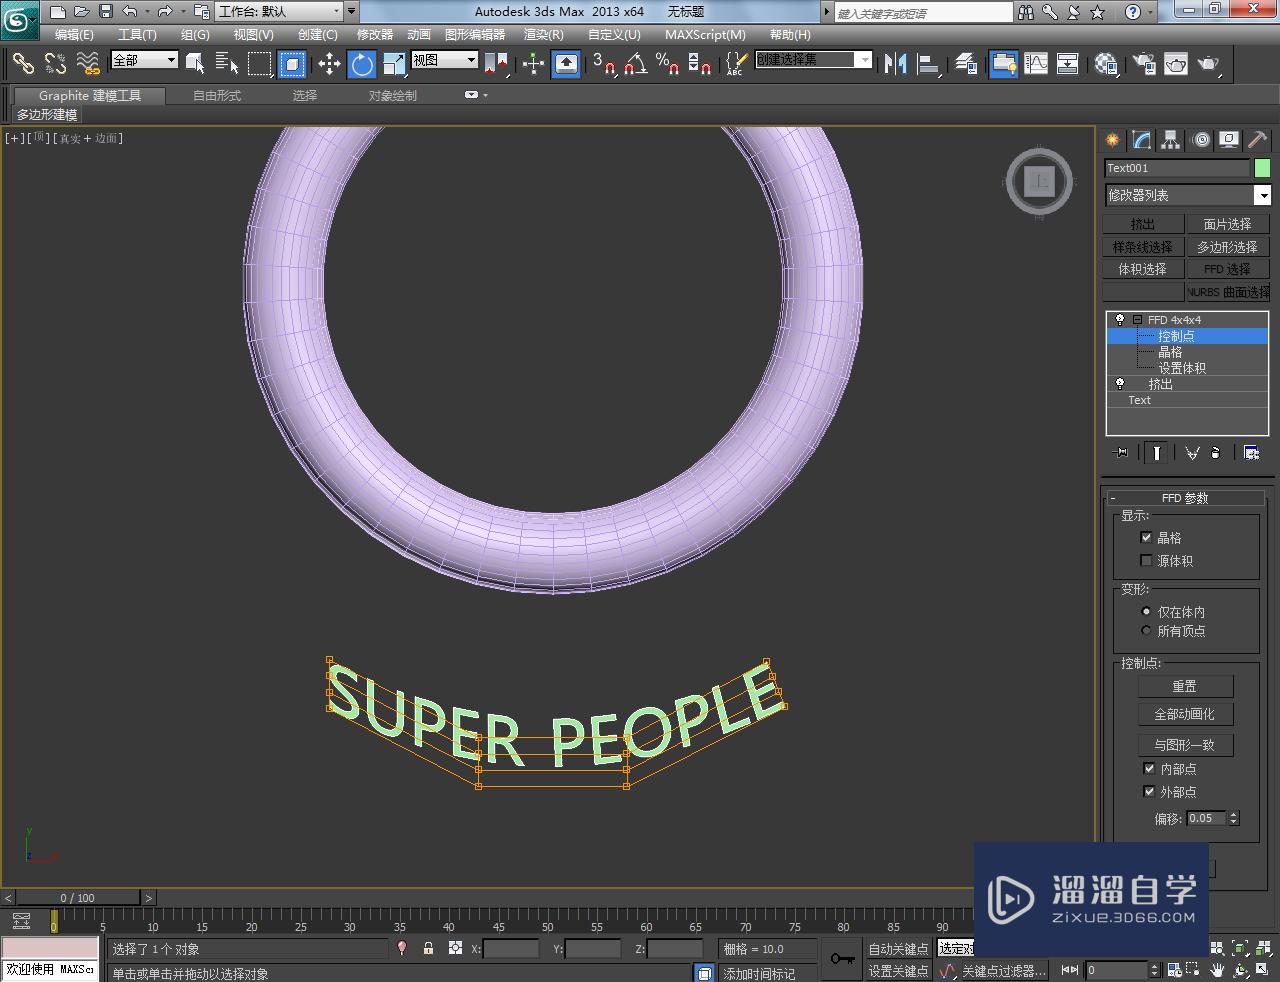Screen dimensions: 1280x982
Task: Toggle the 3D Snaps button
Action: click(x=603, y=64)
